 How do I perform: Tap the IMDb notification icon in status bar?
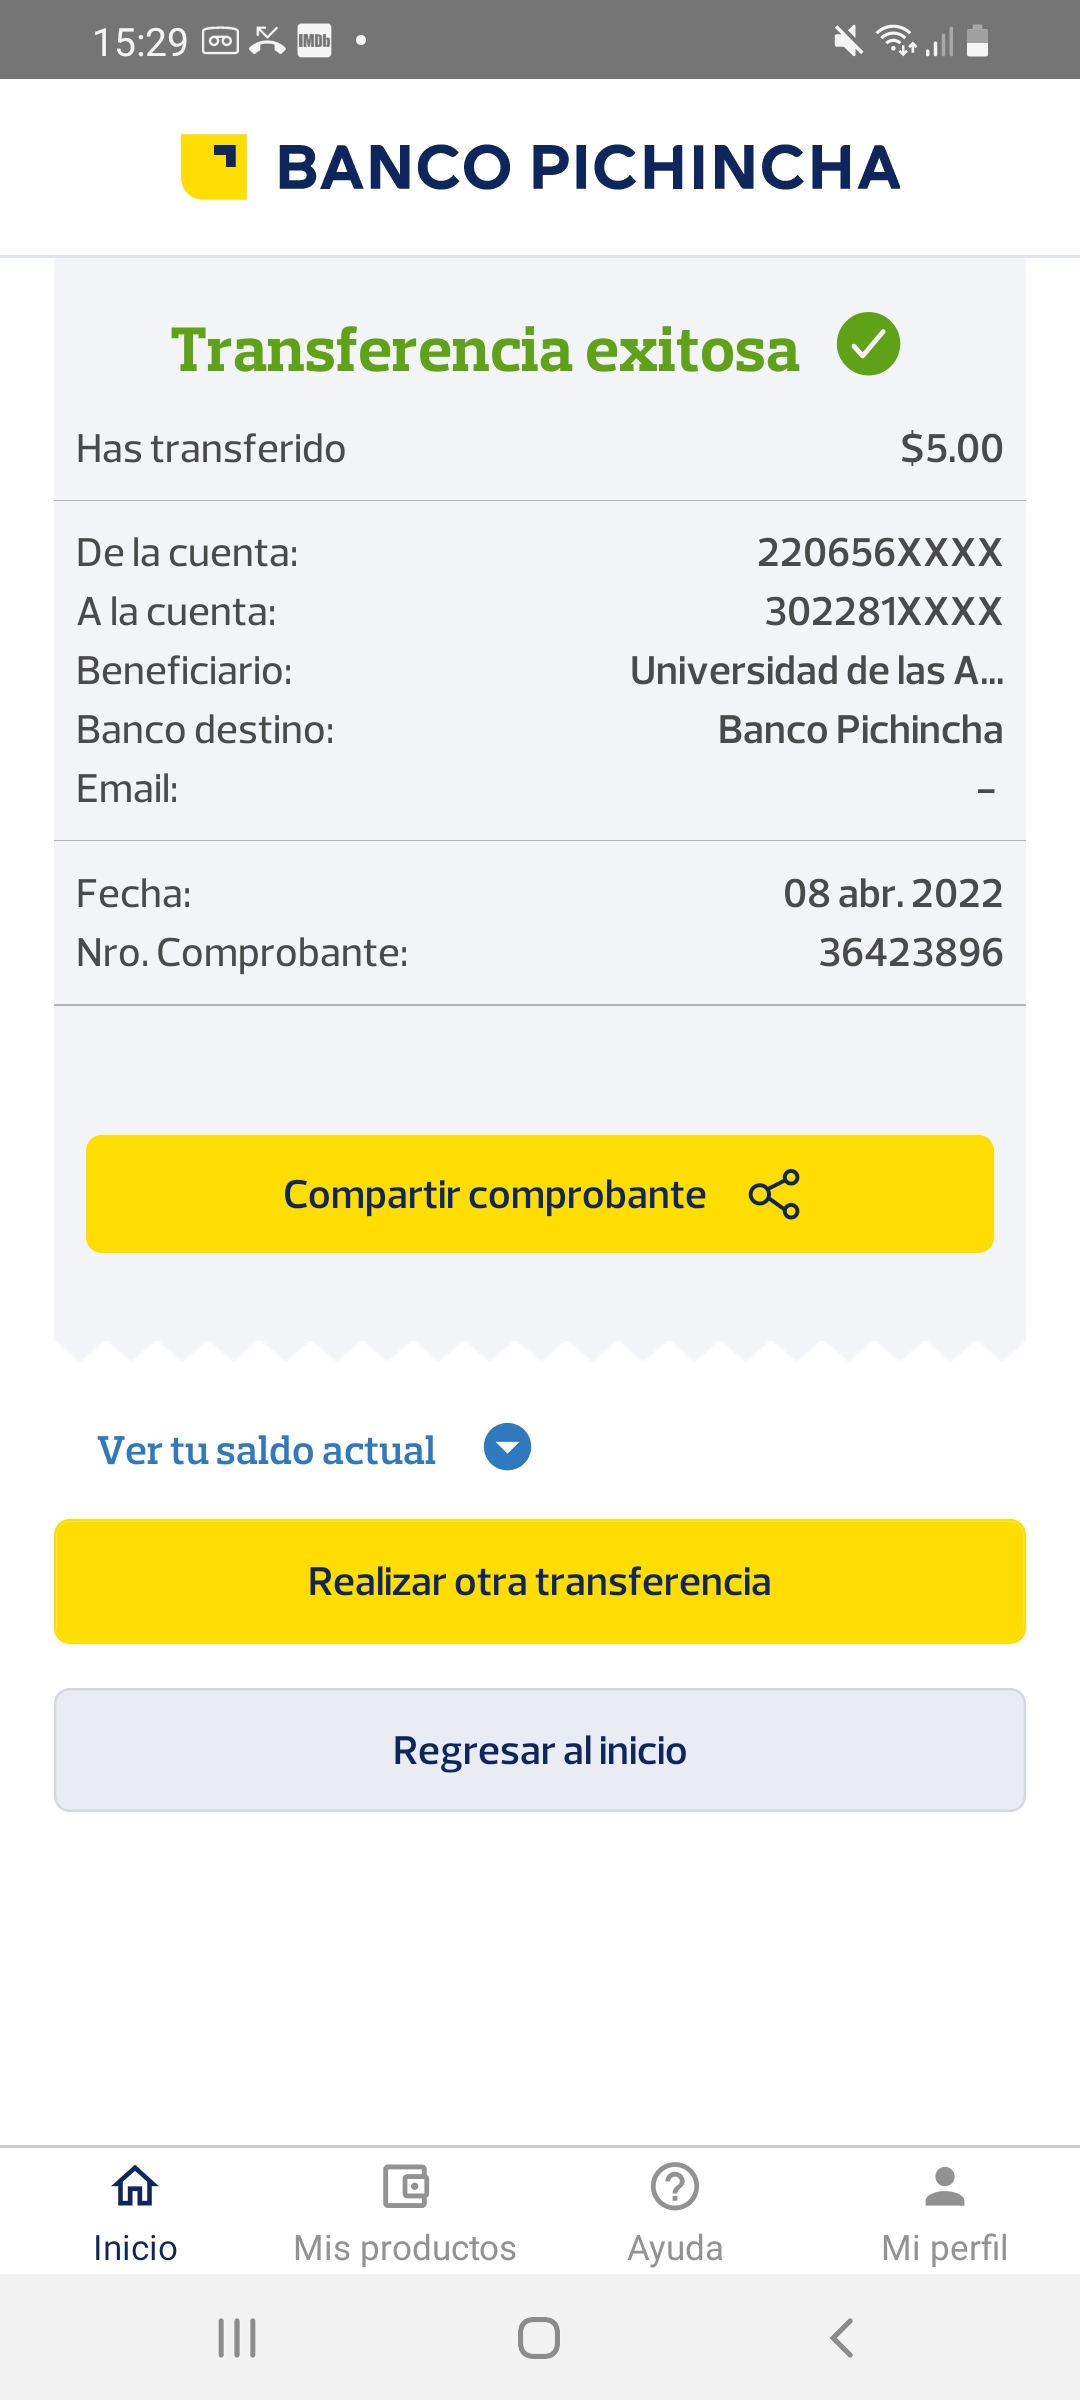pyautogui.click(x=314, y=41)
